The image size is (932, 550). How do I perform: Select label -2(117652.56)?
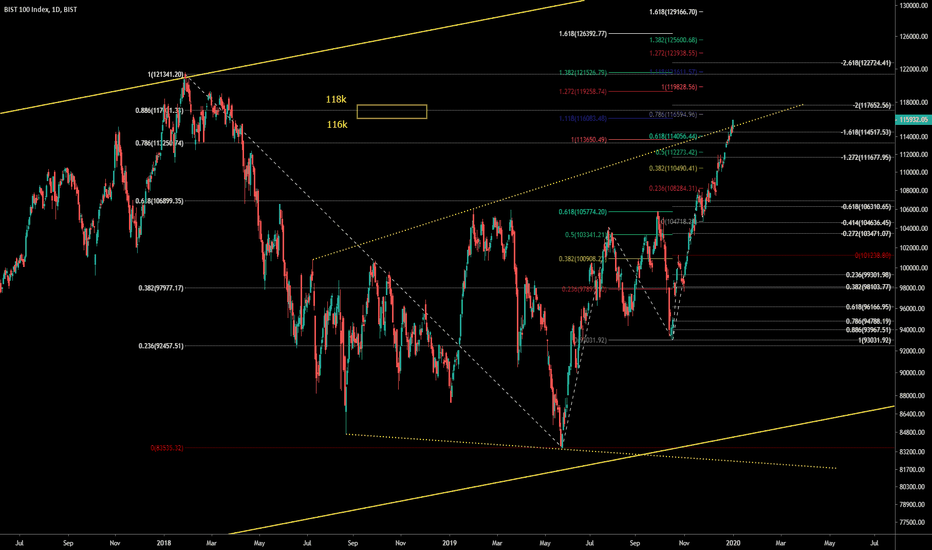(x=873, y=105)
